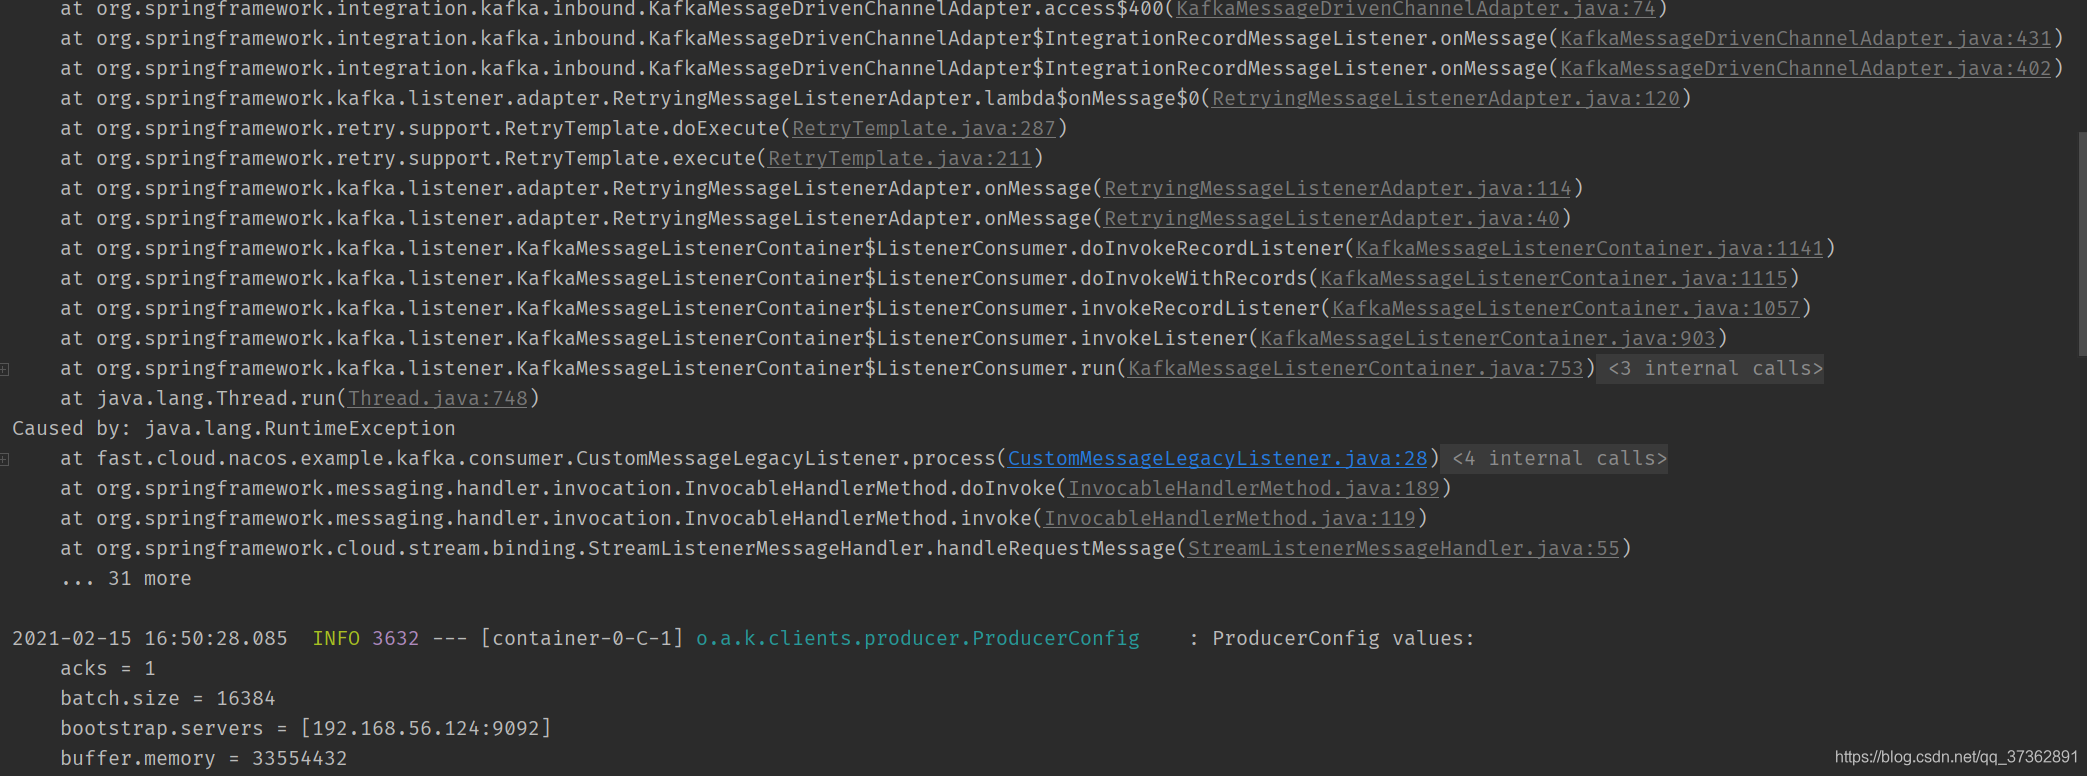The width and height of the screenshot is (2087, 776).
Task: Navigate to KafkaMessageListenerContainer.java:1141
Action: pos(1590,249)
